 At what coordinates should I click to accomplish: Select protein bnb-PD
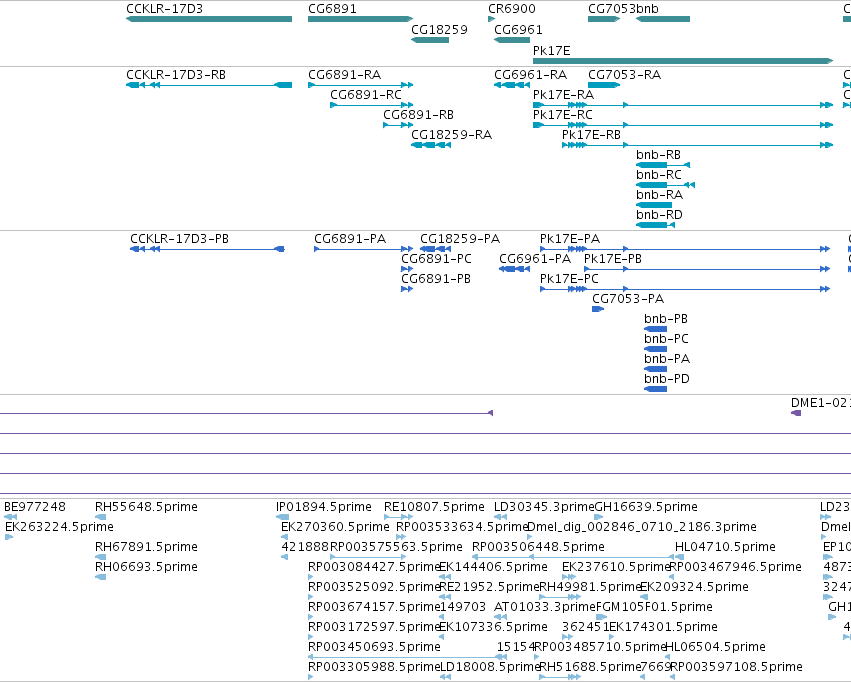point(656,390)
